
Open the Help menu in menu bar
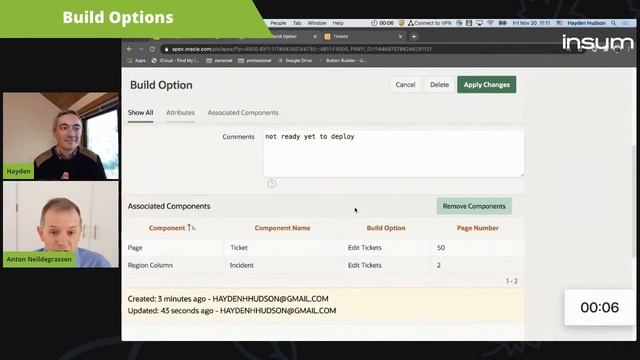coord(338,23)
